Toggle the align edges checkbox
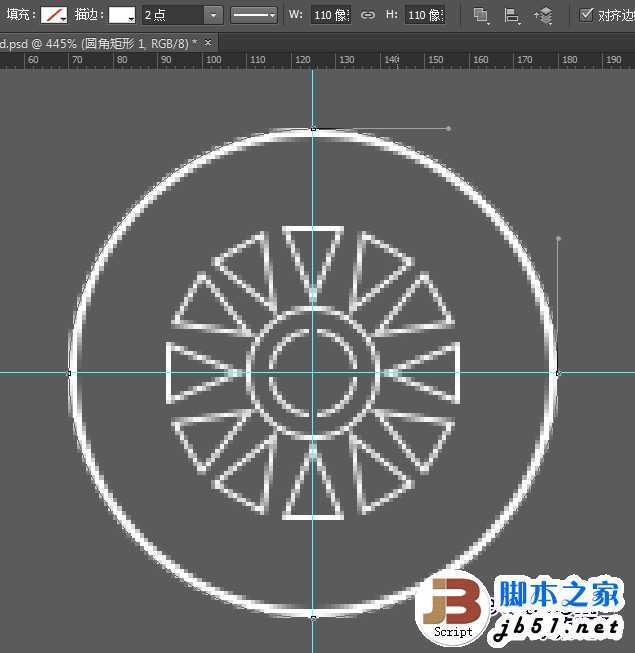 586,15
